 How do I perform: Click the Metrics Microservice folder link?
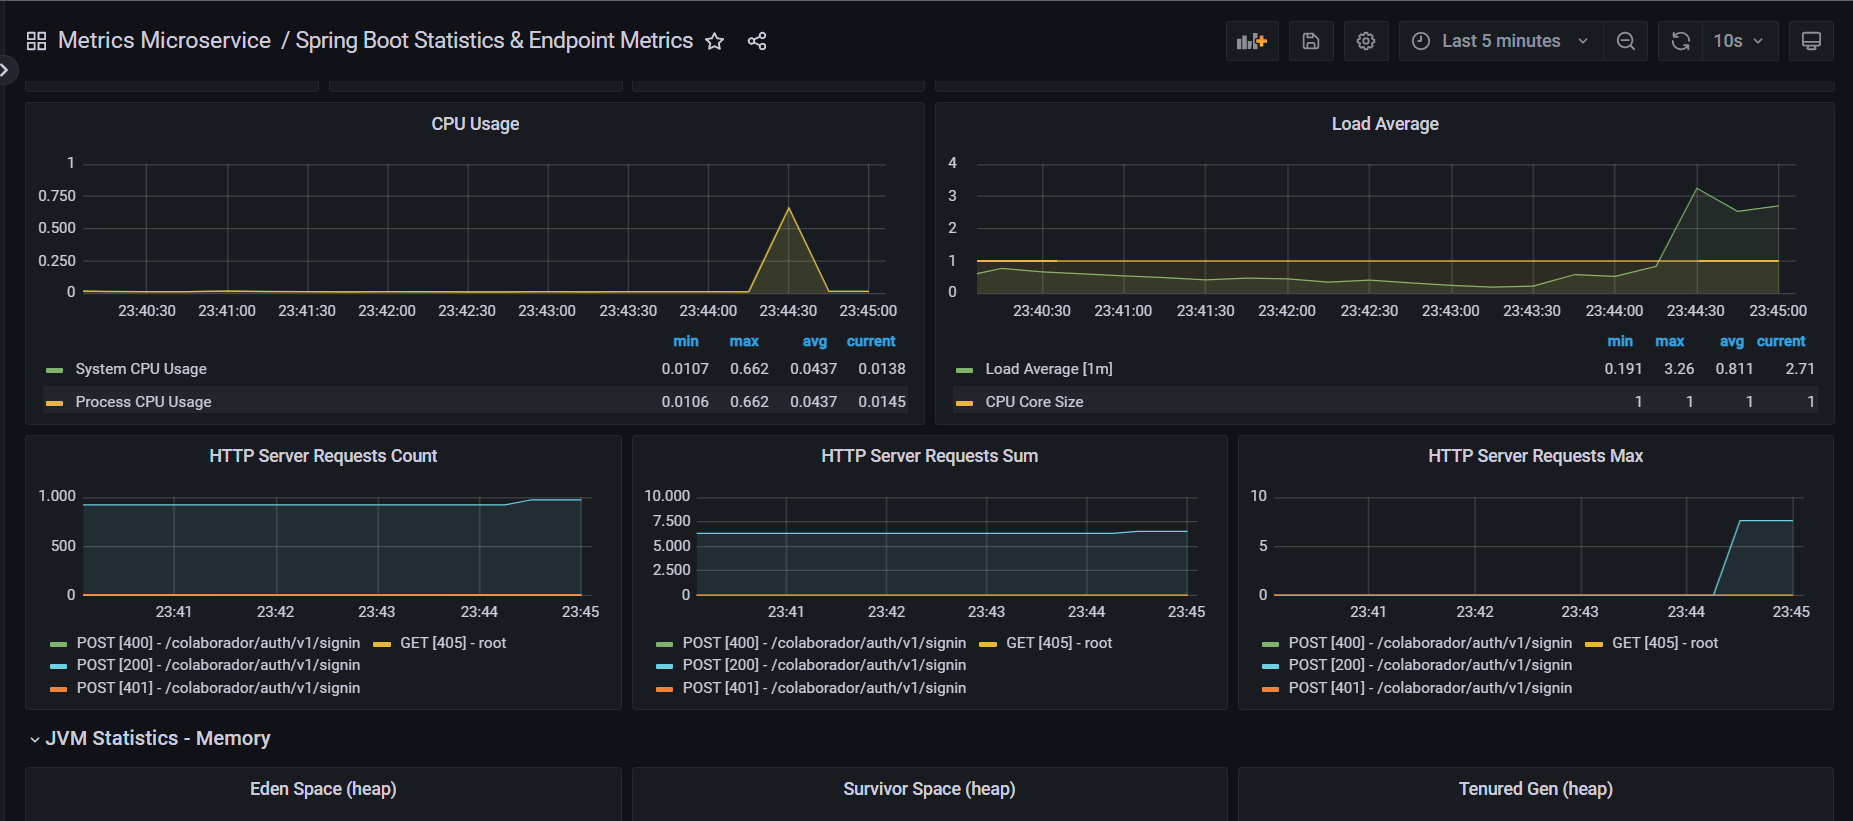click(x=164, y=41)
